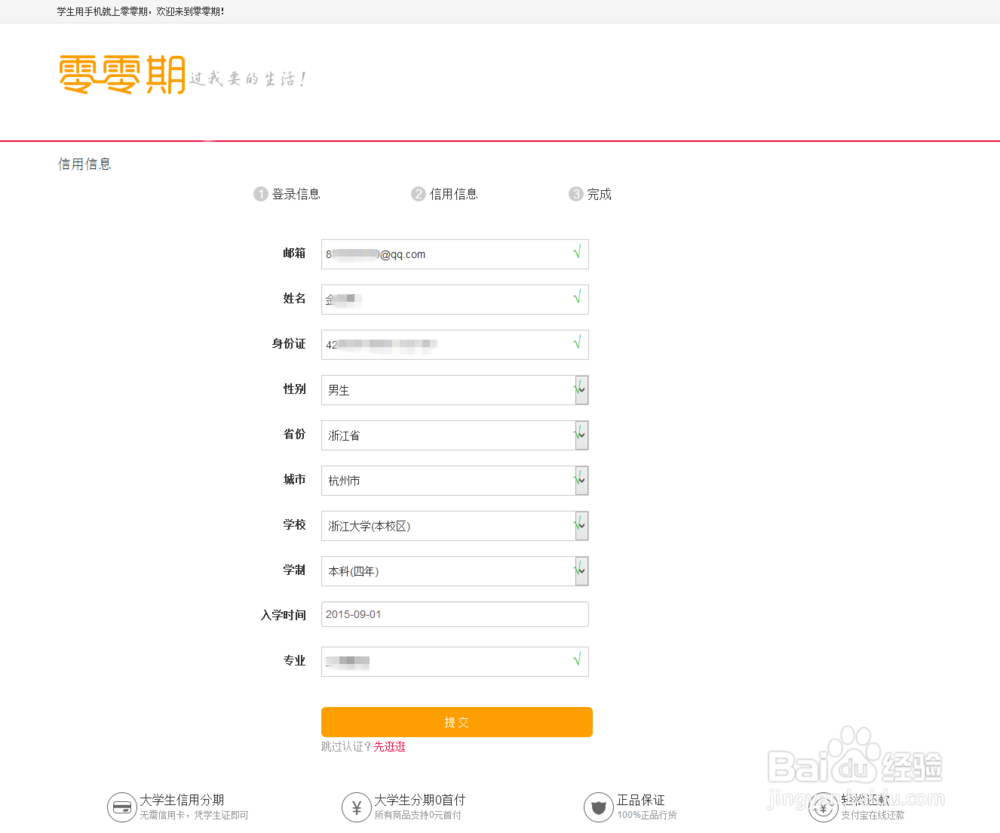Viewport: 1000px width, 833px height.
Task: Click the step 2 信用信息 circle icon
Action: [x=418, y=194]
